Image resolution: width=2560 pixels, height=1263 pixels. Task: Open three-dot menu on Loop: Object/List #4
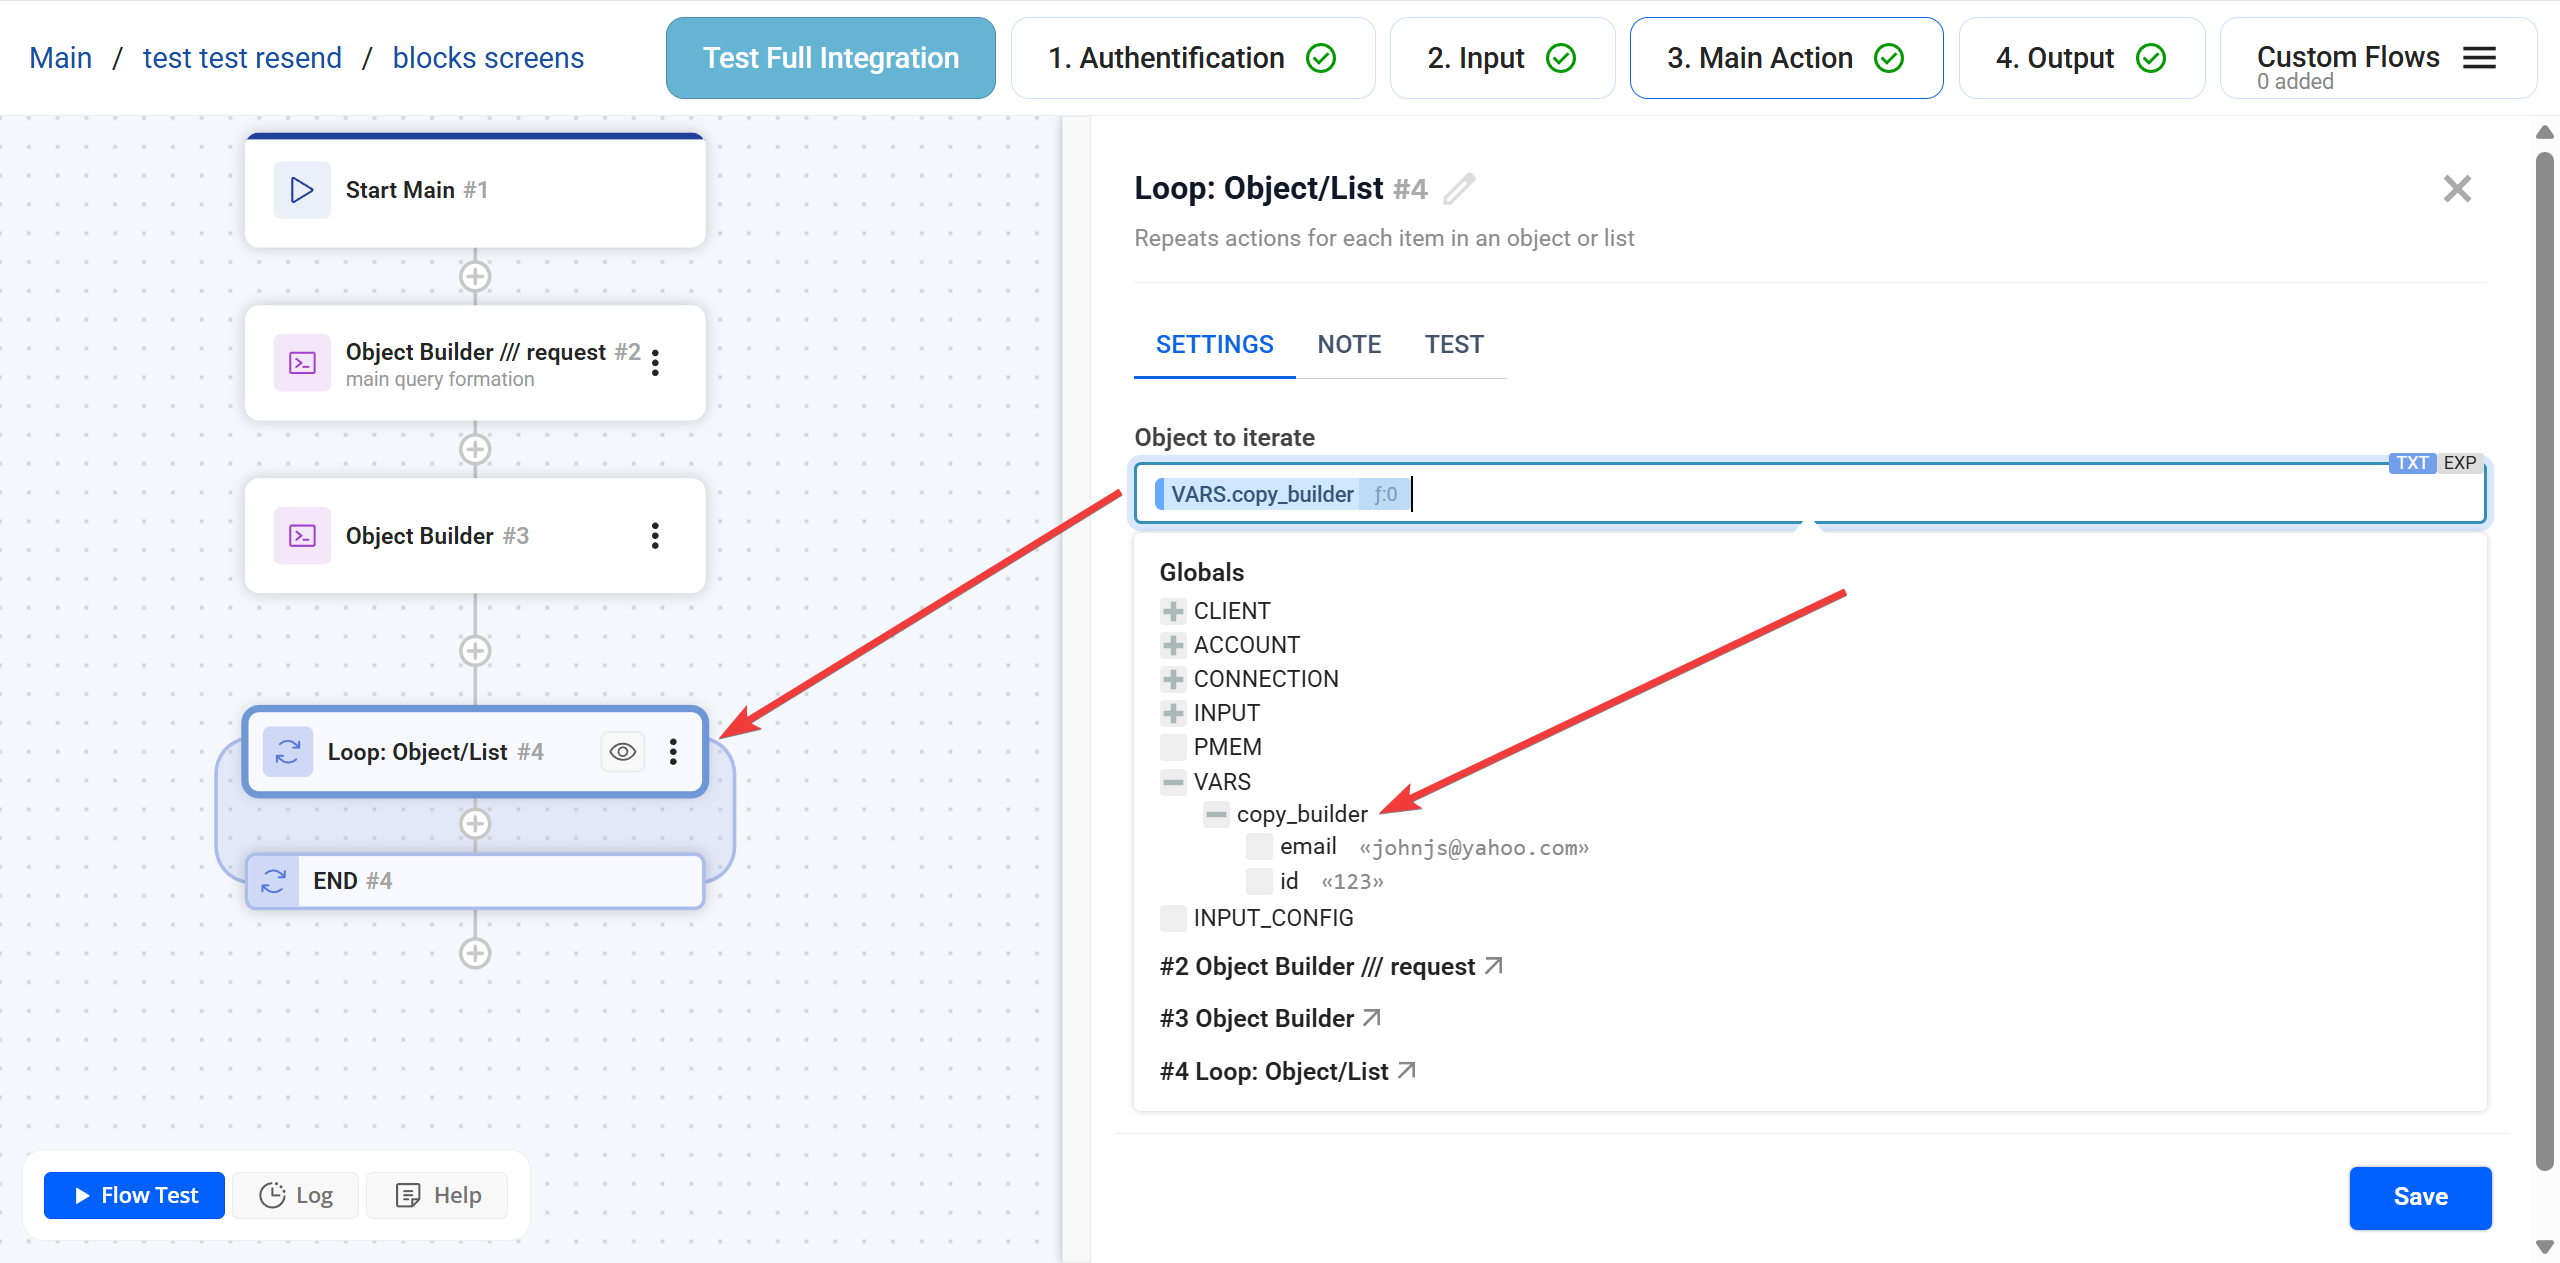pos(673,752)
